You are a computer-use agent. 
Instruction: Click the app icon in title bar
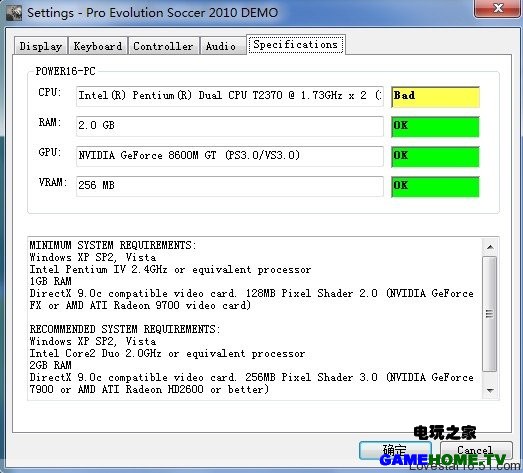coord(14,13)
